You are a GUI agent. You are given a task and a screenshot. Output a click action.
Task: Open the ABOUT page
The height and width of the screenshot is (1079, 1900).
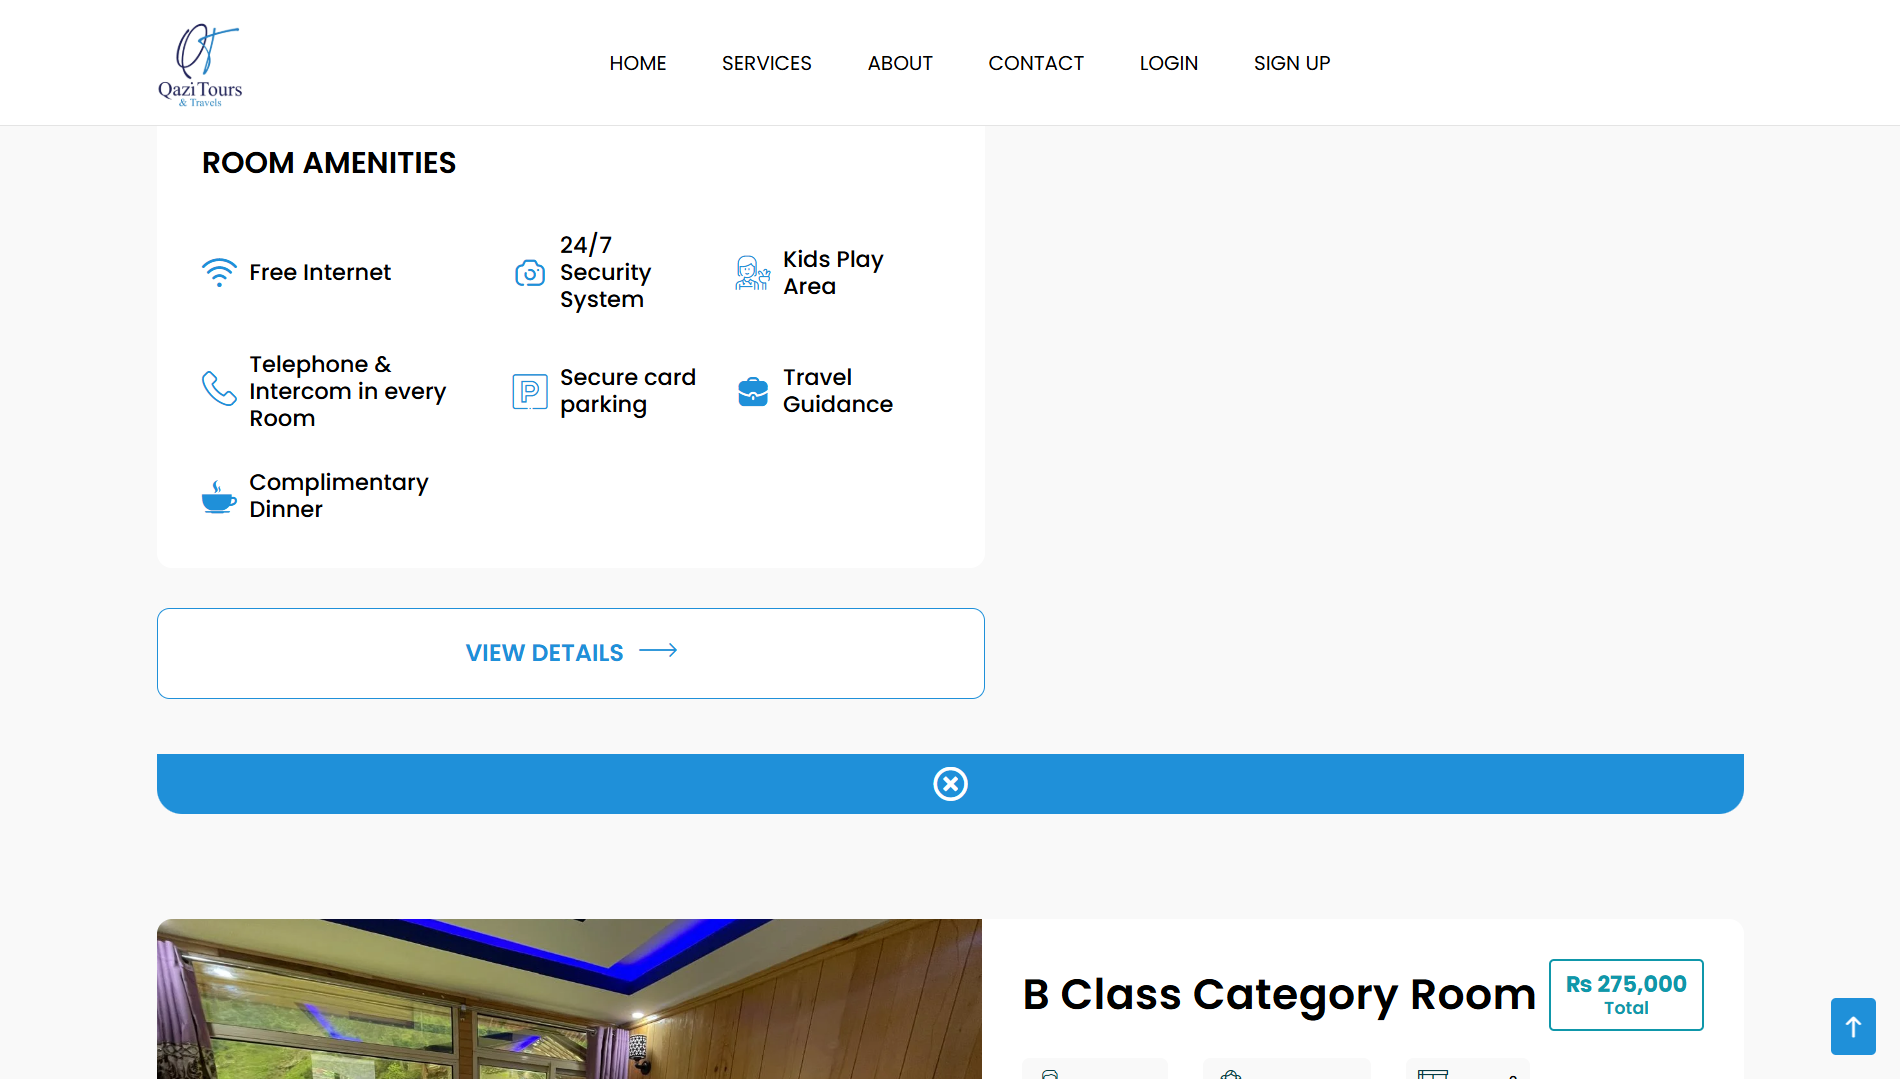point(900,63)
